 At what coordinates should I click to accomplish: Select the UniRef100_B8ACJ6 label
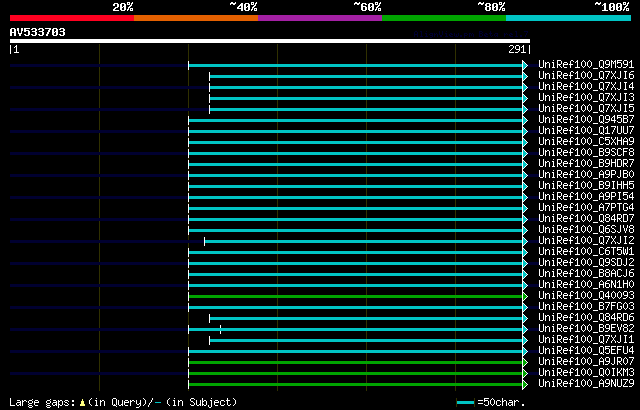(x=586, y=274)
